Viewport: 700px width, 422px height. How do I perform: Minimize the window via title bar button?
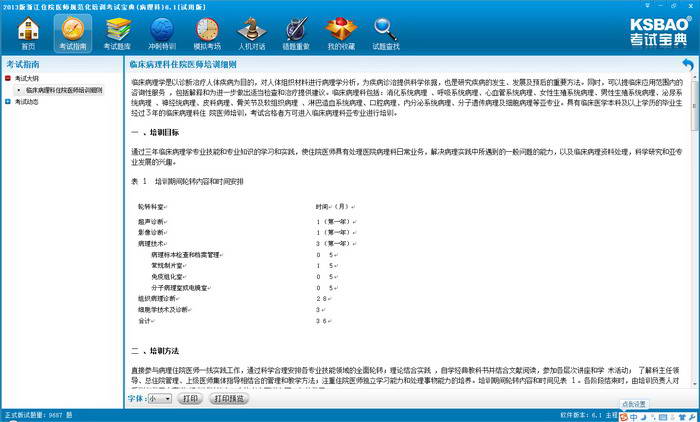(661, 6)
